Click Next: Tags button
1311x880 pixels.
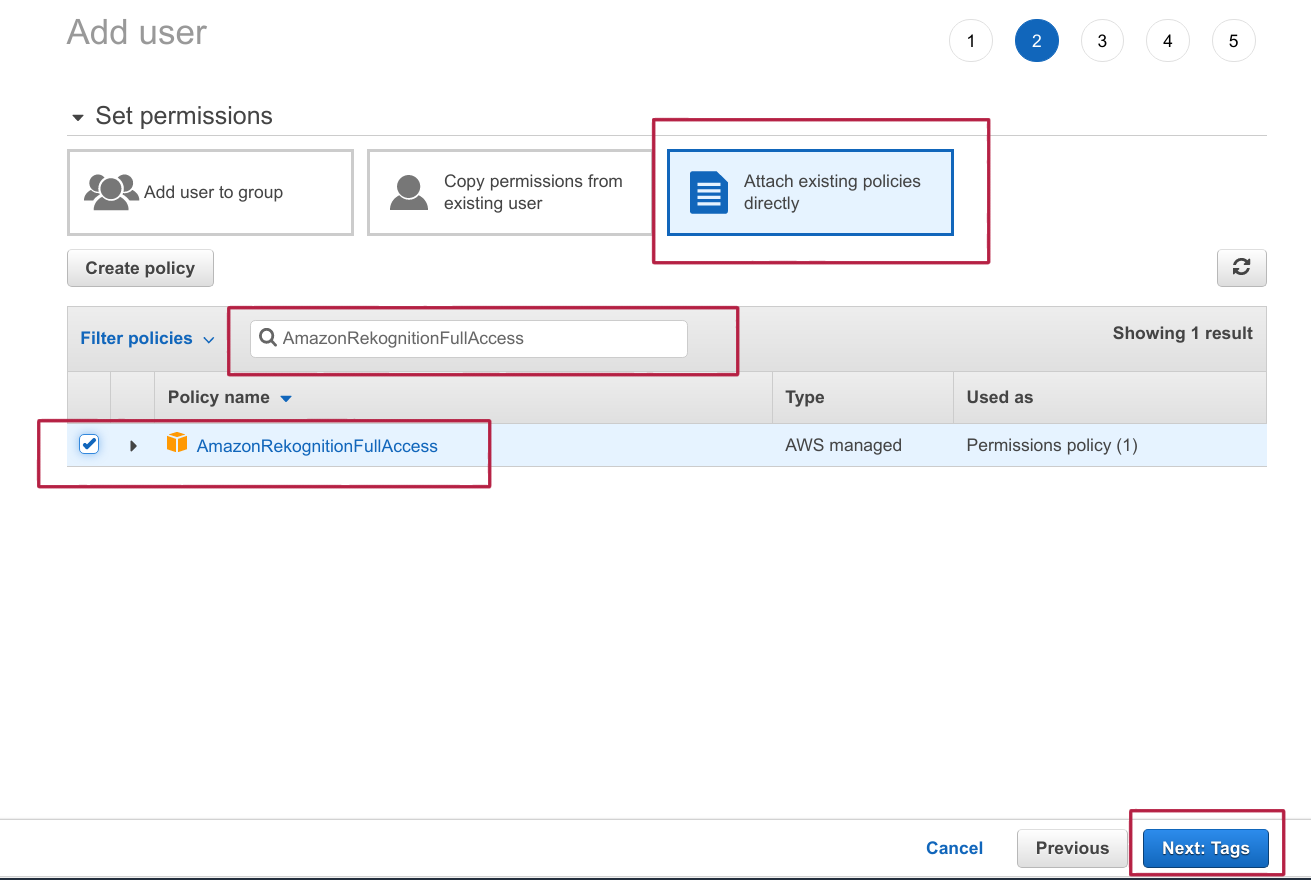(1206, 848)
